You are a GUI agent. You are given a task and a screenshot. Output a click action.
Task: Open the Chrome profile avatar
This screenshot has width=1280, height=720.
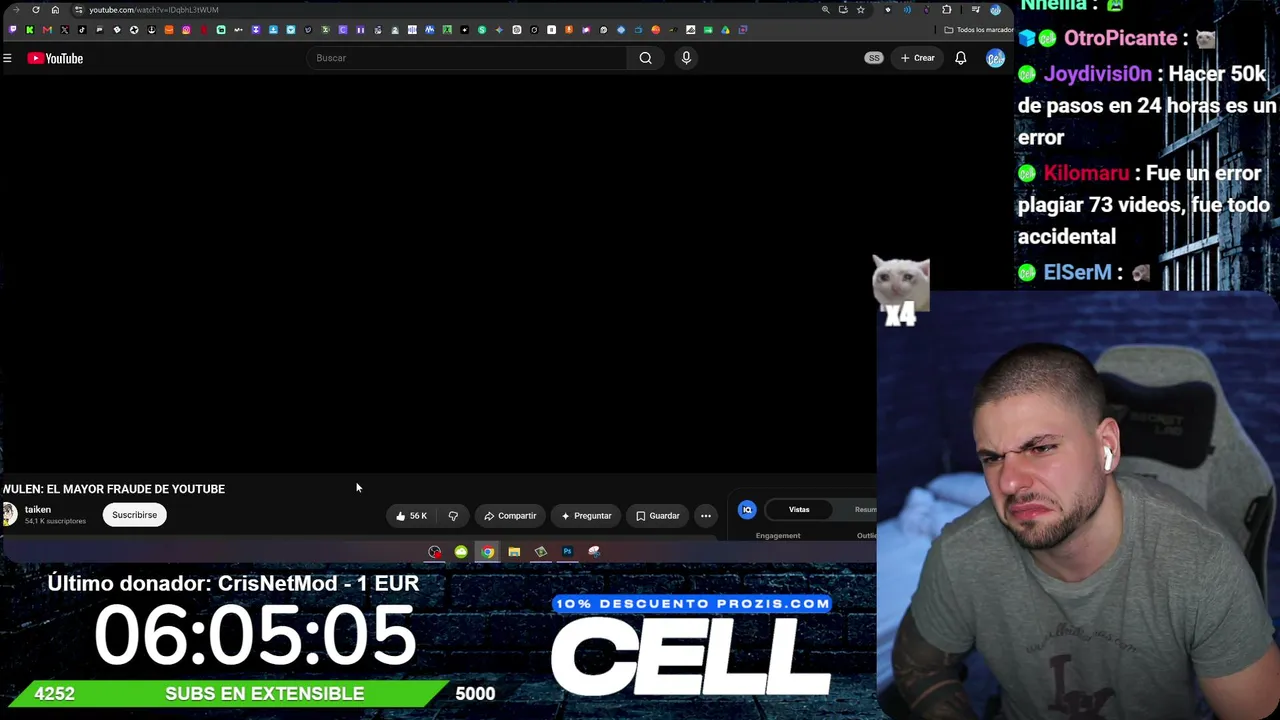[995, 10]
